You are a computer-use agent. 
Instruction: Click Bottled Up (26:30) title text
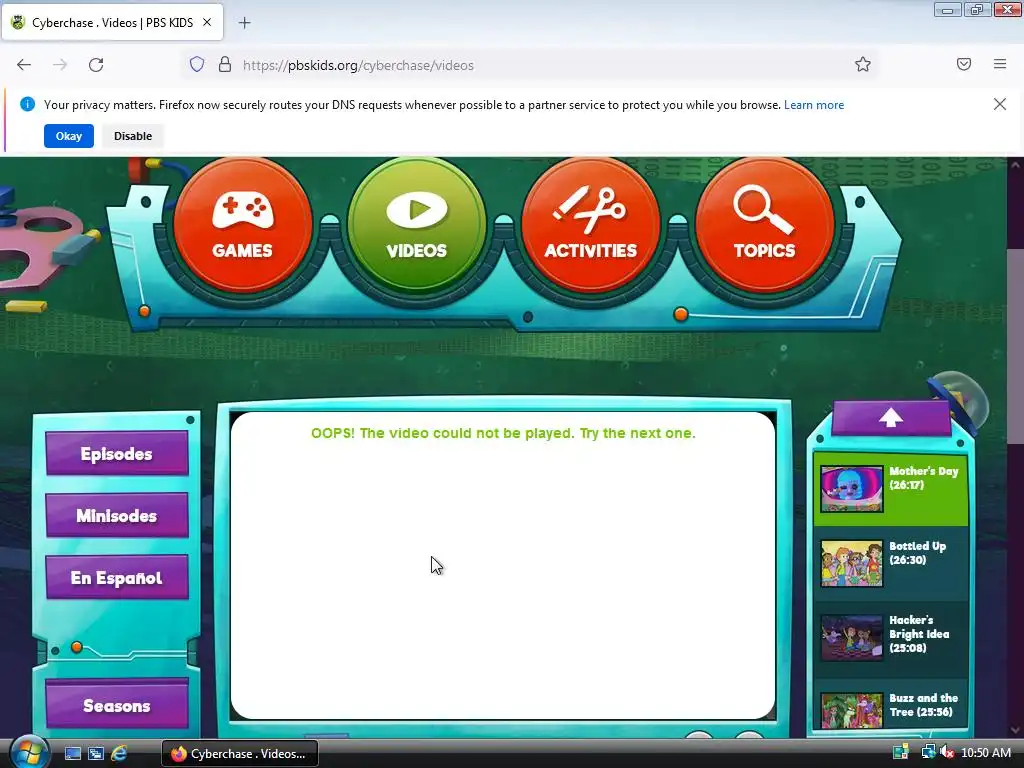(x=918, y=553)
